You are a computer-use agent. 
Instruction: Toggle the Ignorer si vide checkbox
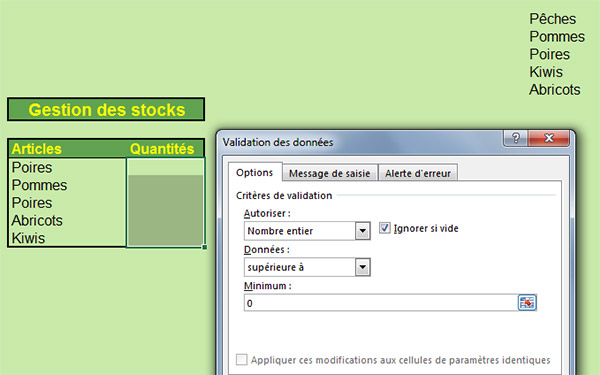point(385,228)
